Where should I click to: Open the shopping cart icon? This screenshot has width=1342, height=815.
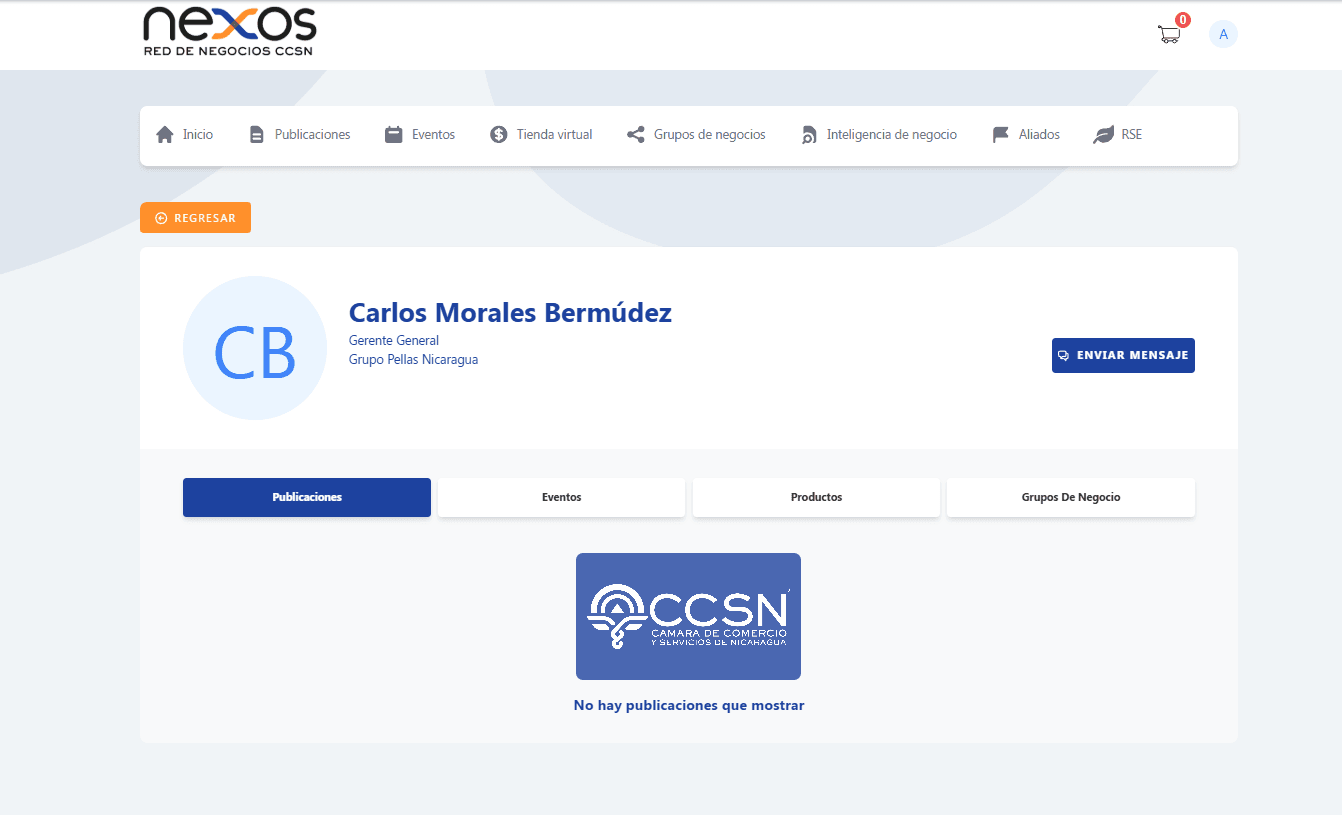click(x=1168, y=34)
